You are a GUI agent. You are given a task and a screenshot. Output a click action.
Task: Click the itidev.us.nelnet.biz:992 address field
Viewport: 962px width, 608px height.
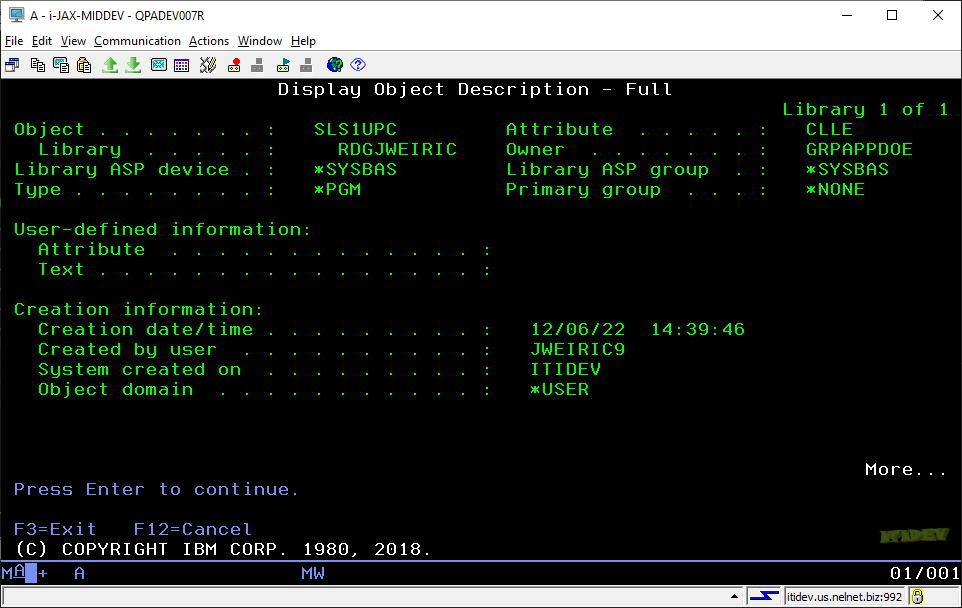tap(845, 598)
